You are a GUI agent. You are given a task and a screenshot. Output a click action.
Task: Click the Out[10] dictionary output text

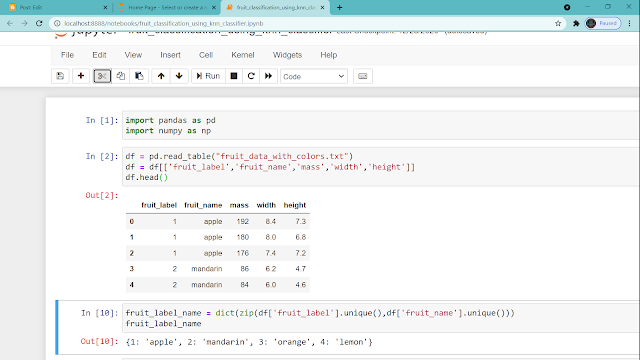pos(249,342)
